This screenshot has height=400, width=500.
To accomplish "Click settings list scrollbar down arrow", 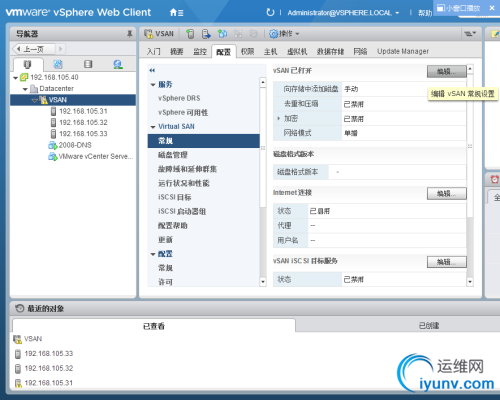I will [x=263, y=282].
